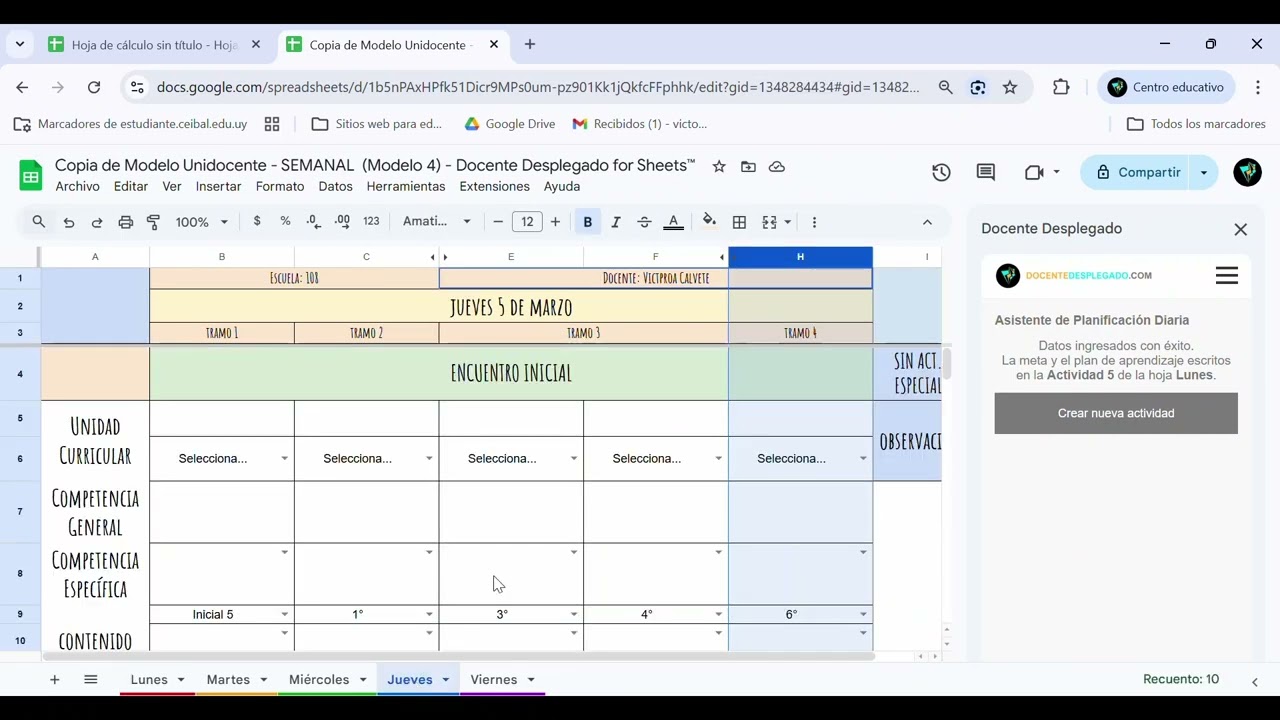Select the paint format tool
The image size is (1280, 720).
tap(153, 222)
